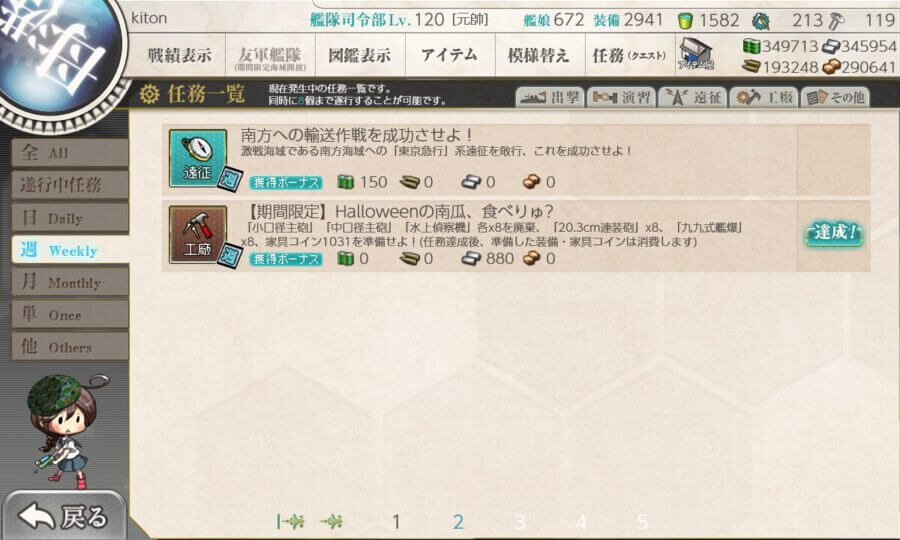
Task: Filter quests by 遠征 expedition category
Action: coord(693,98)
